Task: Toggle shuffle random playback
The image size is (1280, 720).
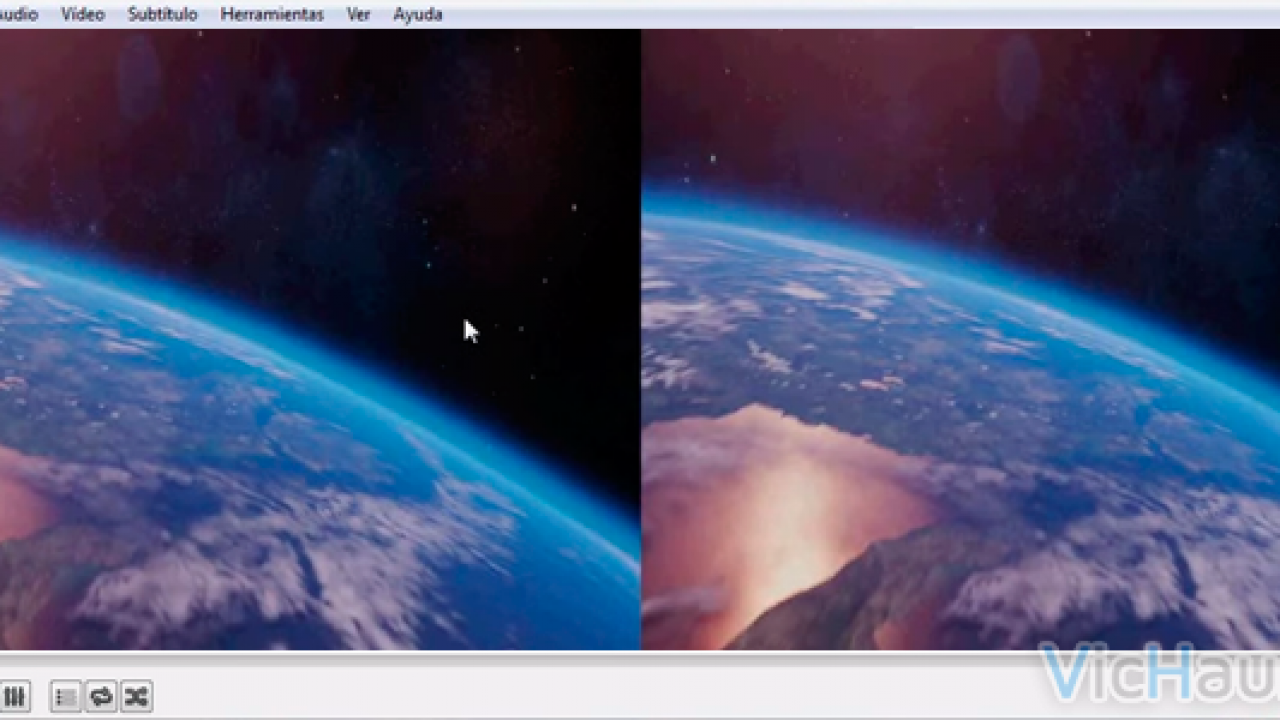Action: pyautogui.click(x=136, y=696)
